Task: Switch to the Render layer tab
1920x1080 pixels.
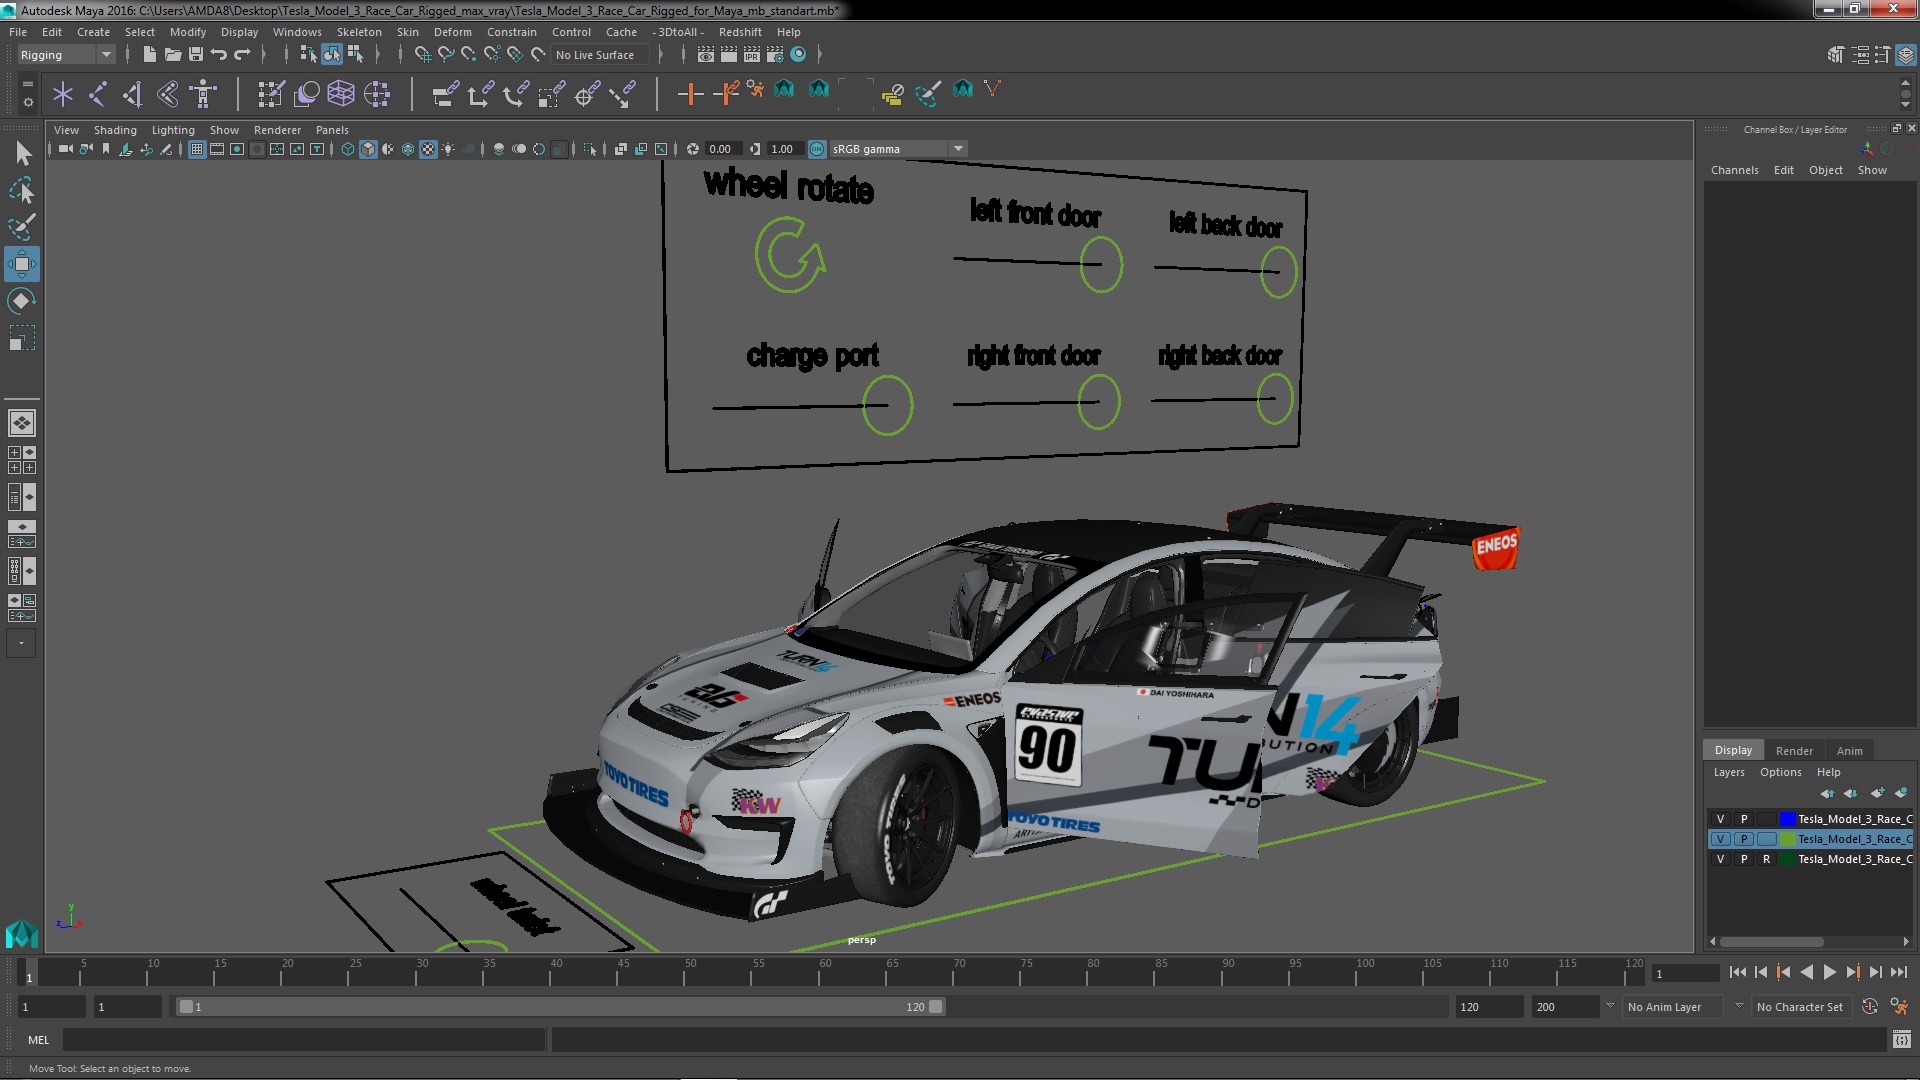Action: tap(1793, 751)
